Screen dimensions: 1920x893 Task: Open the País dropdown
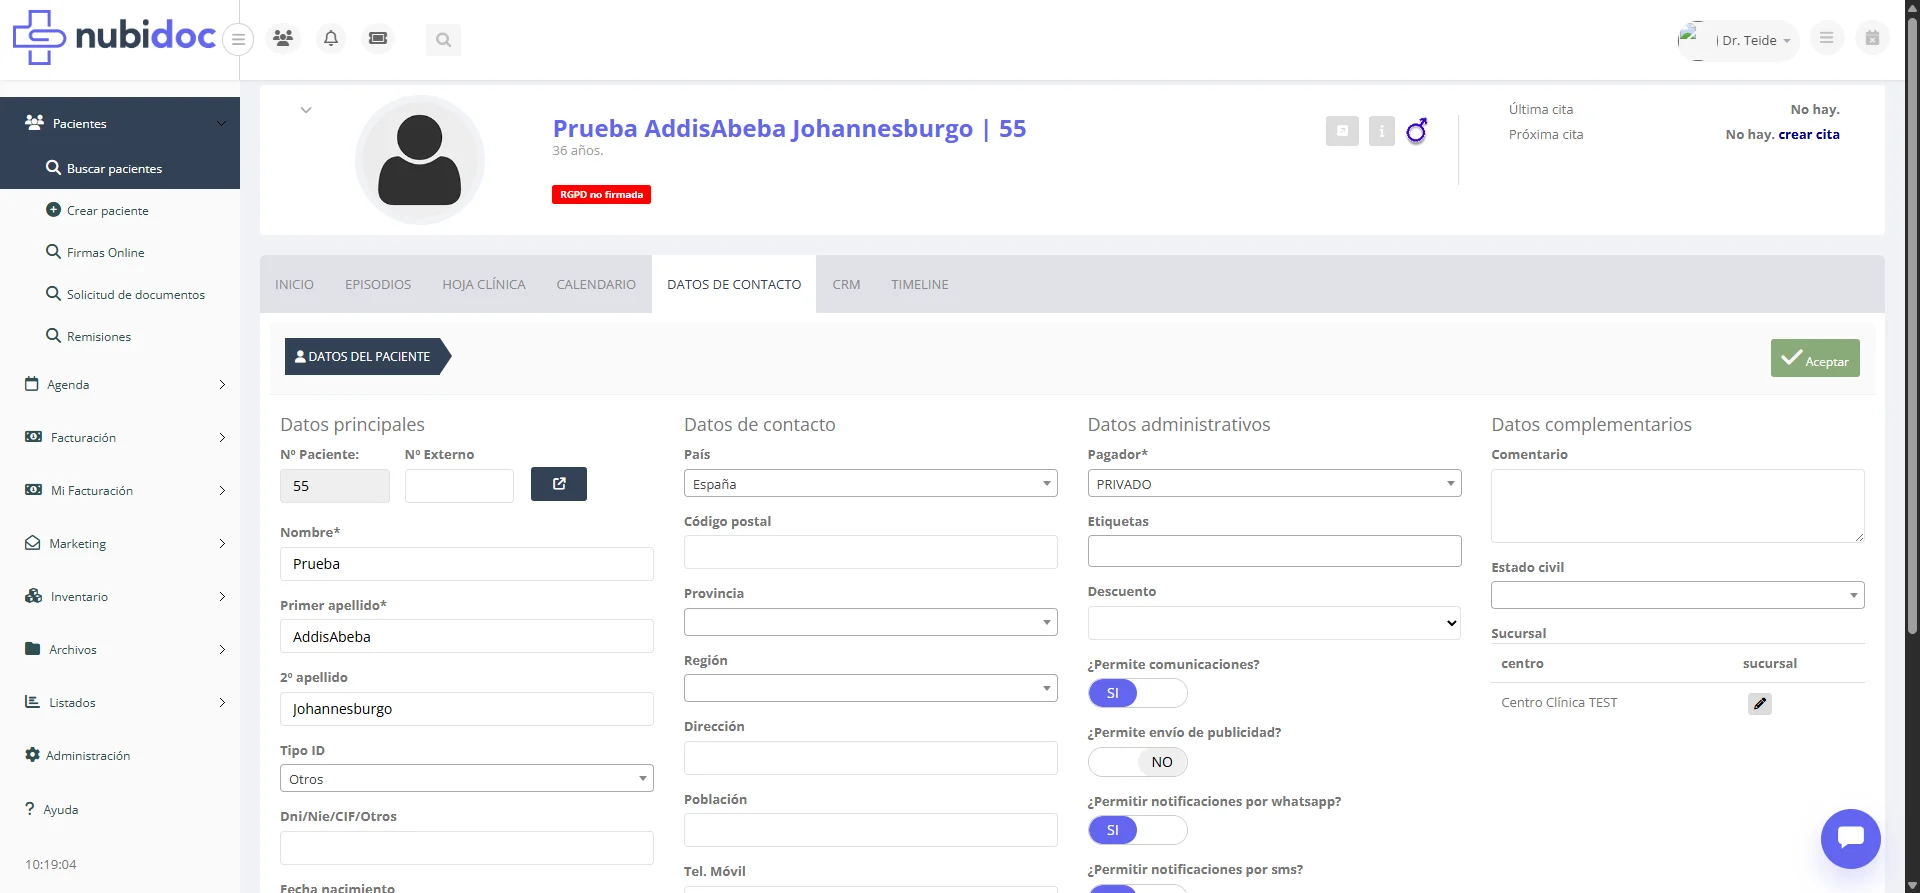tap(870, 483)
